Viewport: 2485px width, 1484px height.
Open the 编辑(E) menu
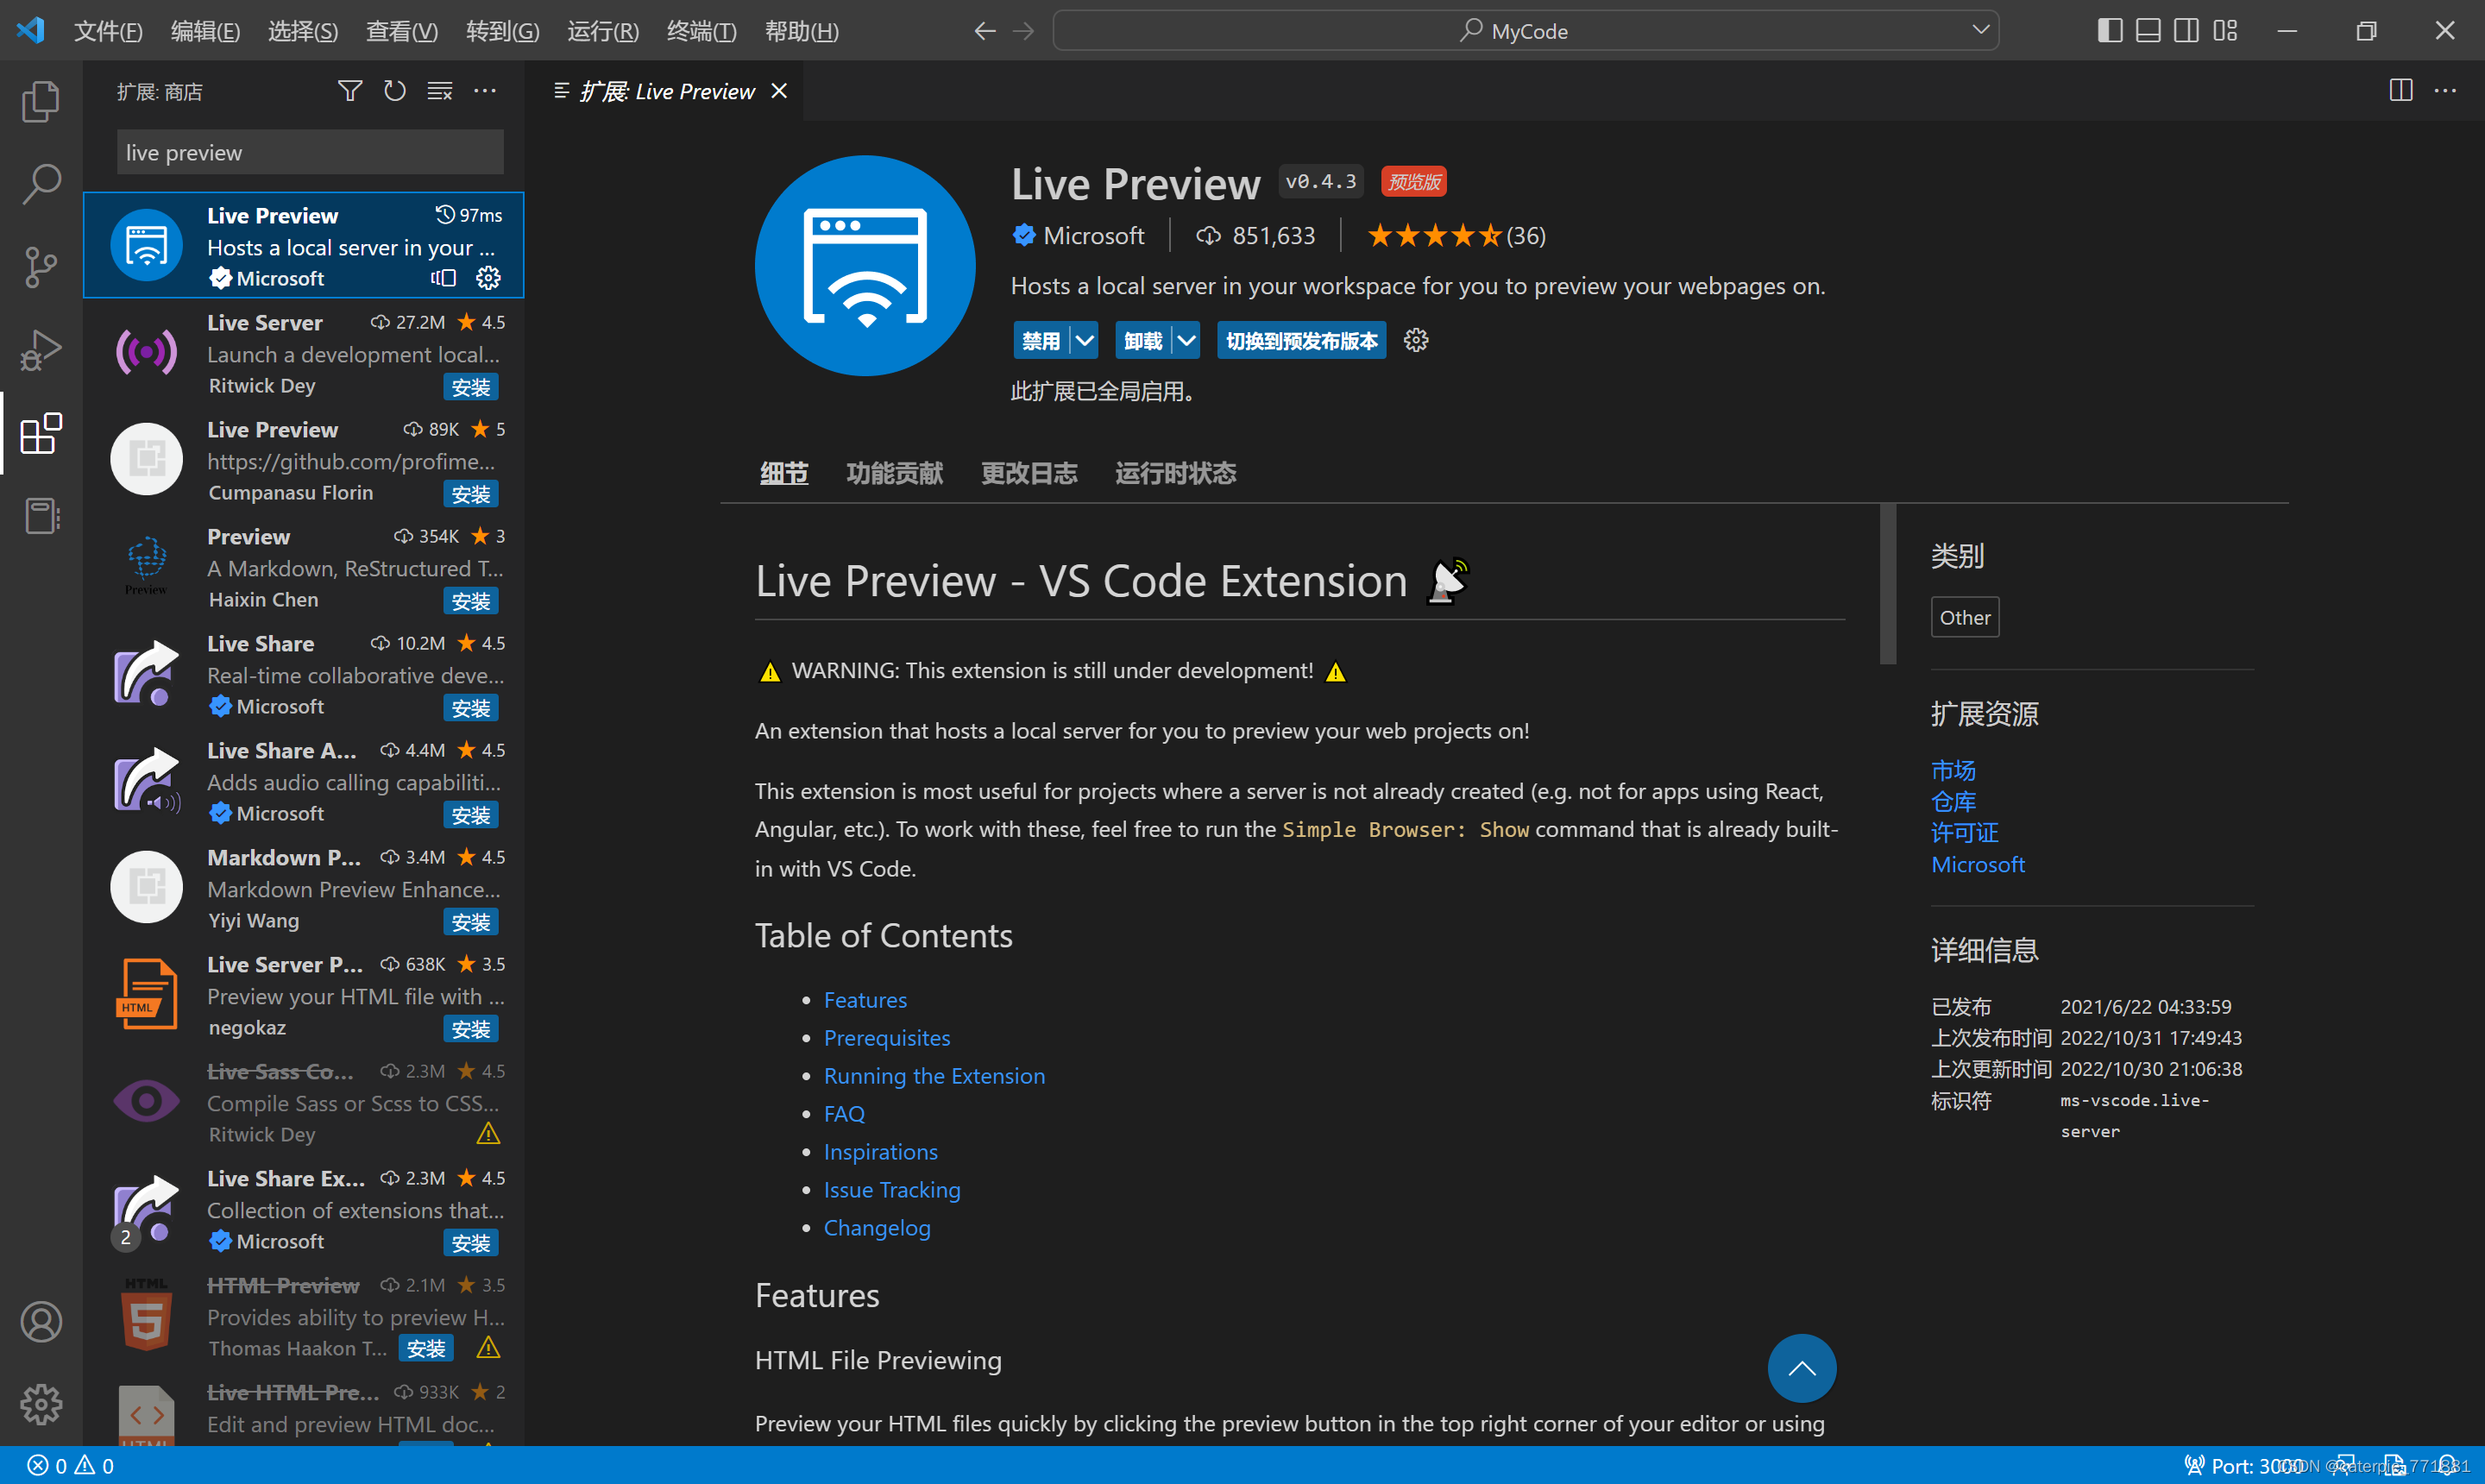pyautogui.click(x=205, y=31)
